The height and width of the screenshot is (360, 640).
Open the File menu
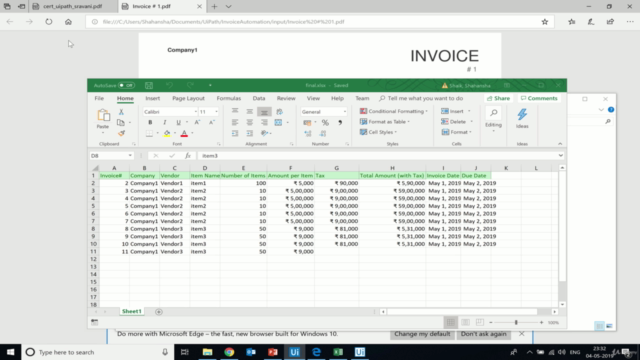point(99,98)
